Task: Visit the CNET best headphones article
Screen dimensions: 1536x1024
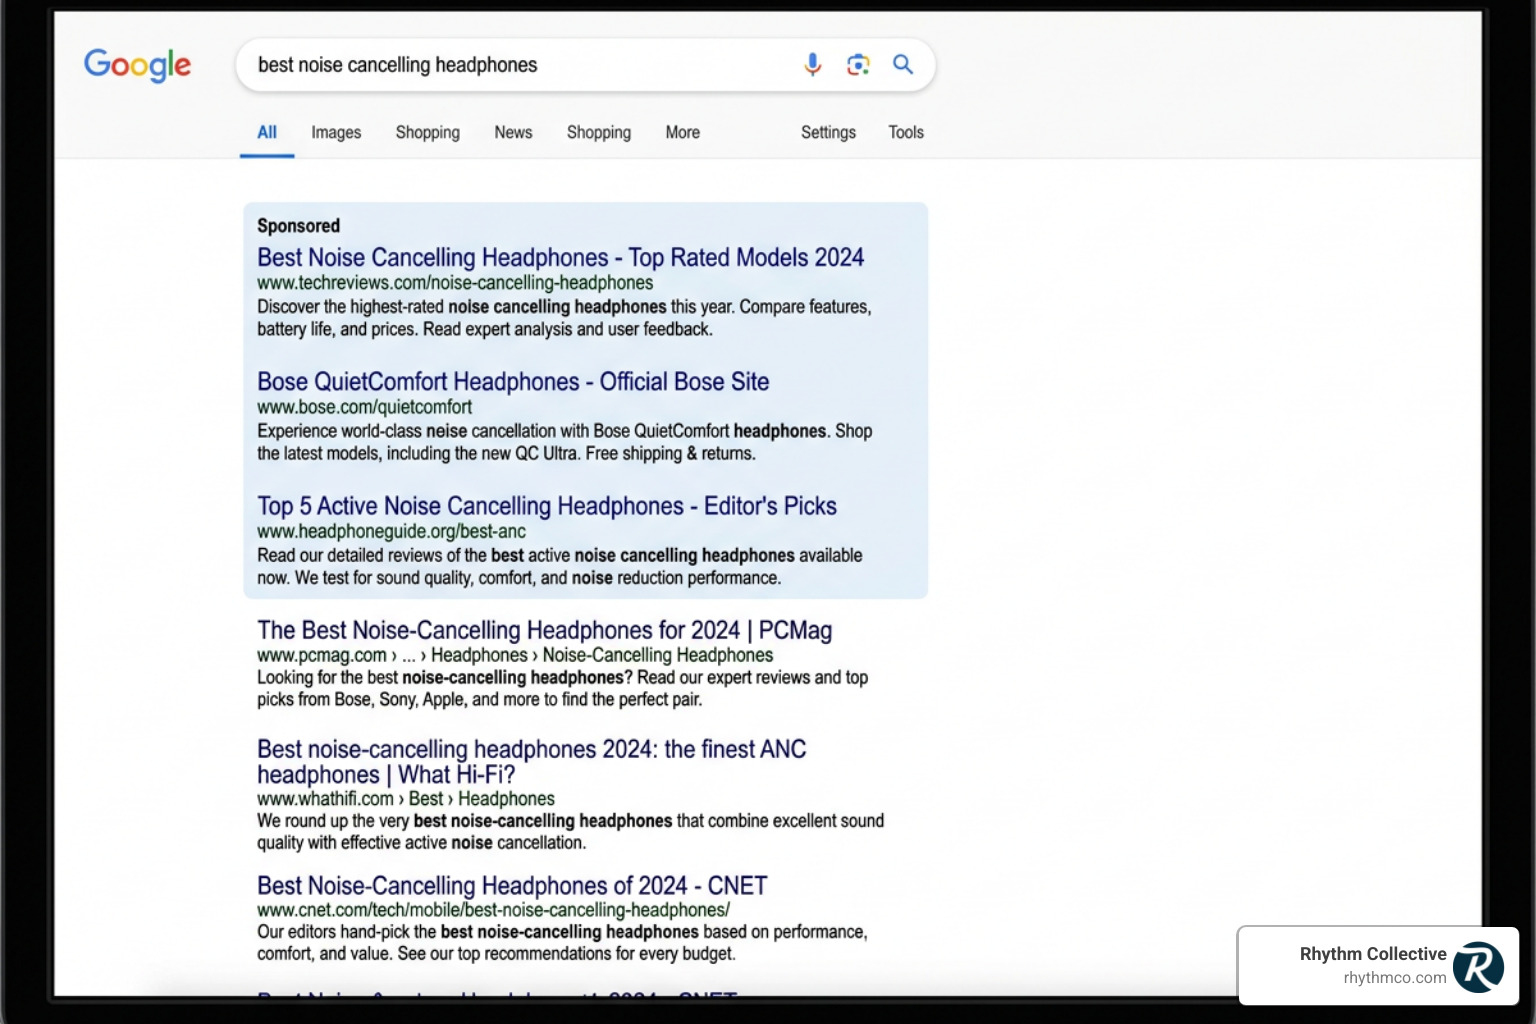Action: (x=511, y=885)
